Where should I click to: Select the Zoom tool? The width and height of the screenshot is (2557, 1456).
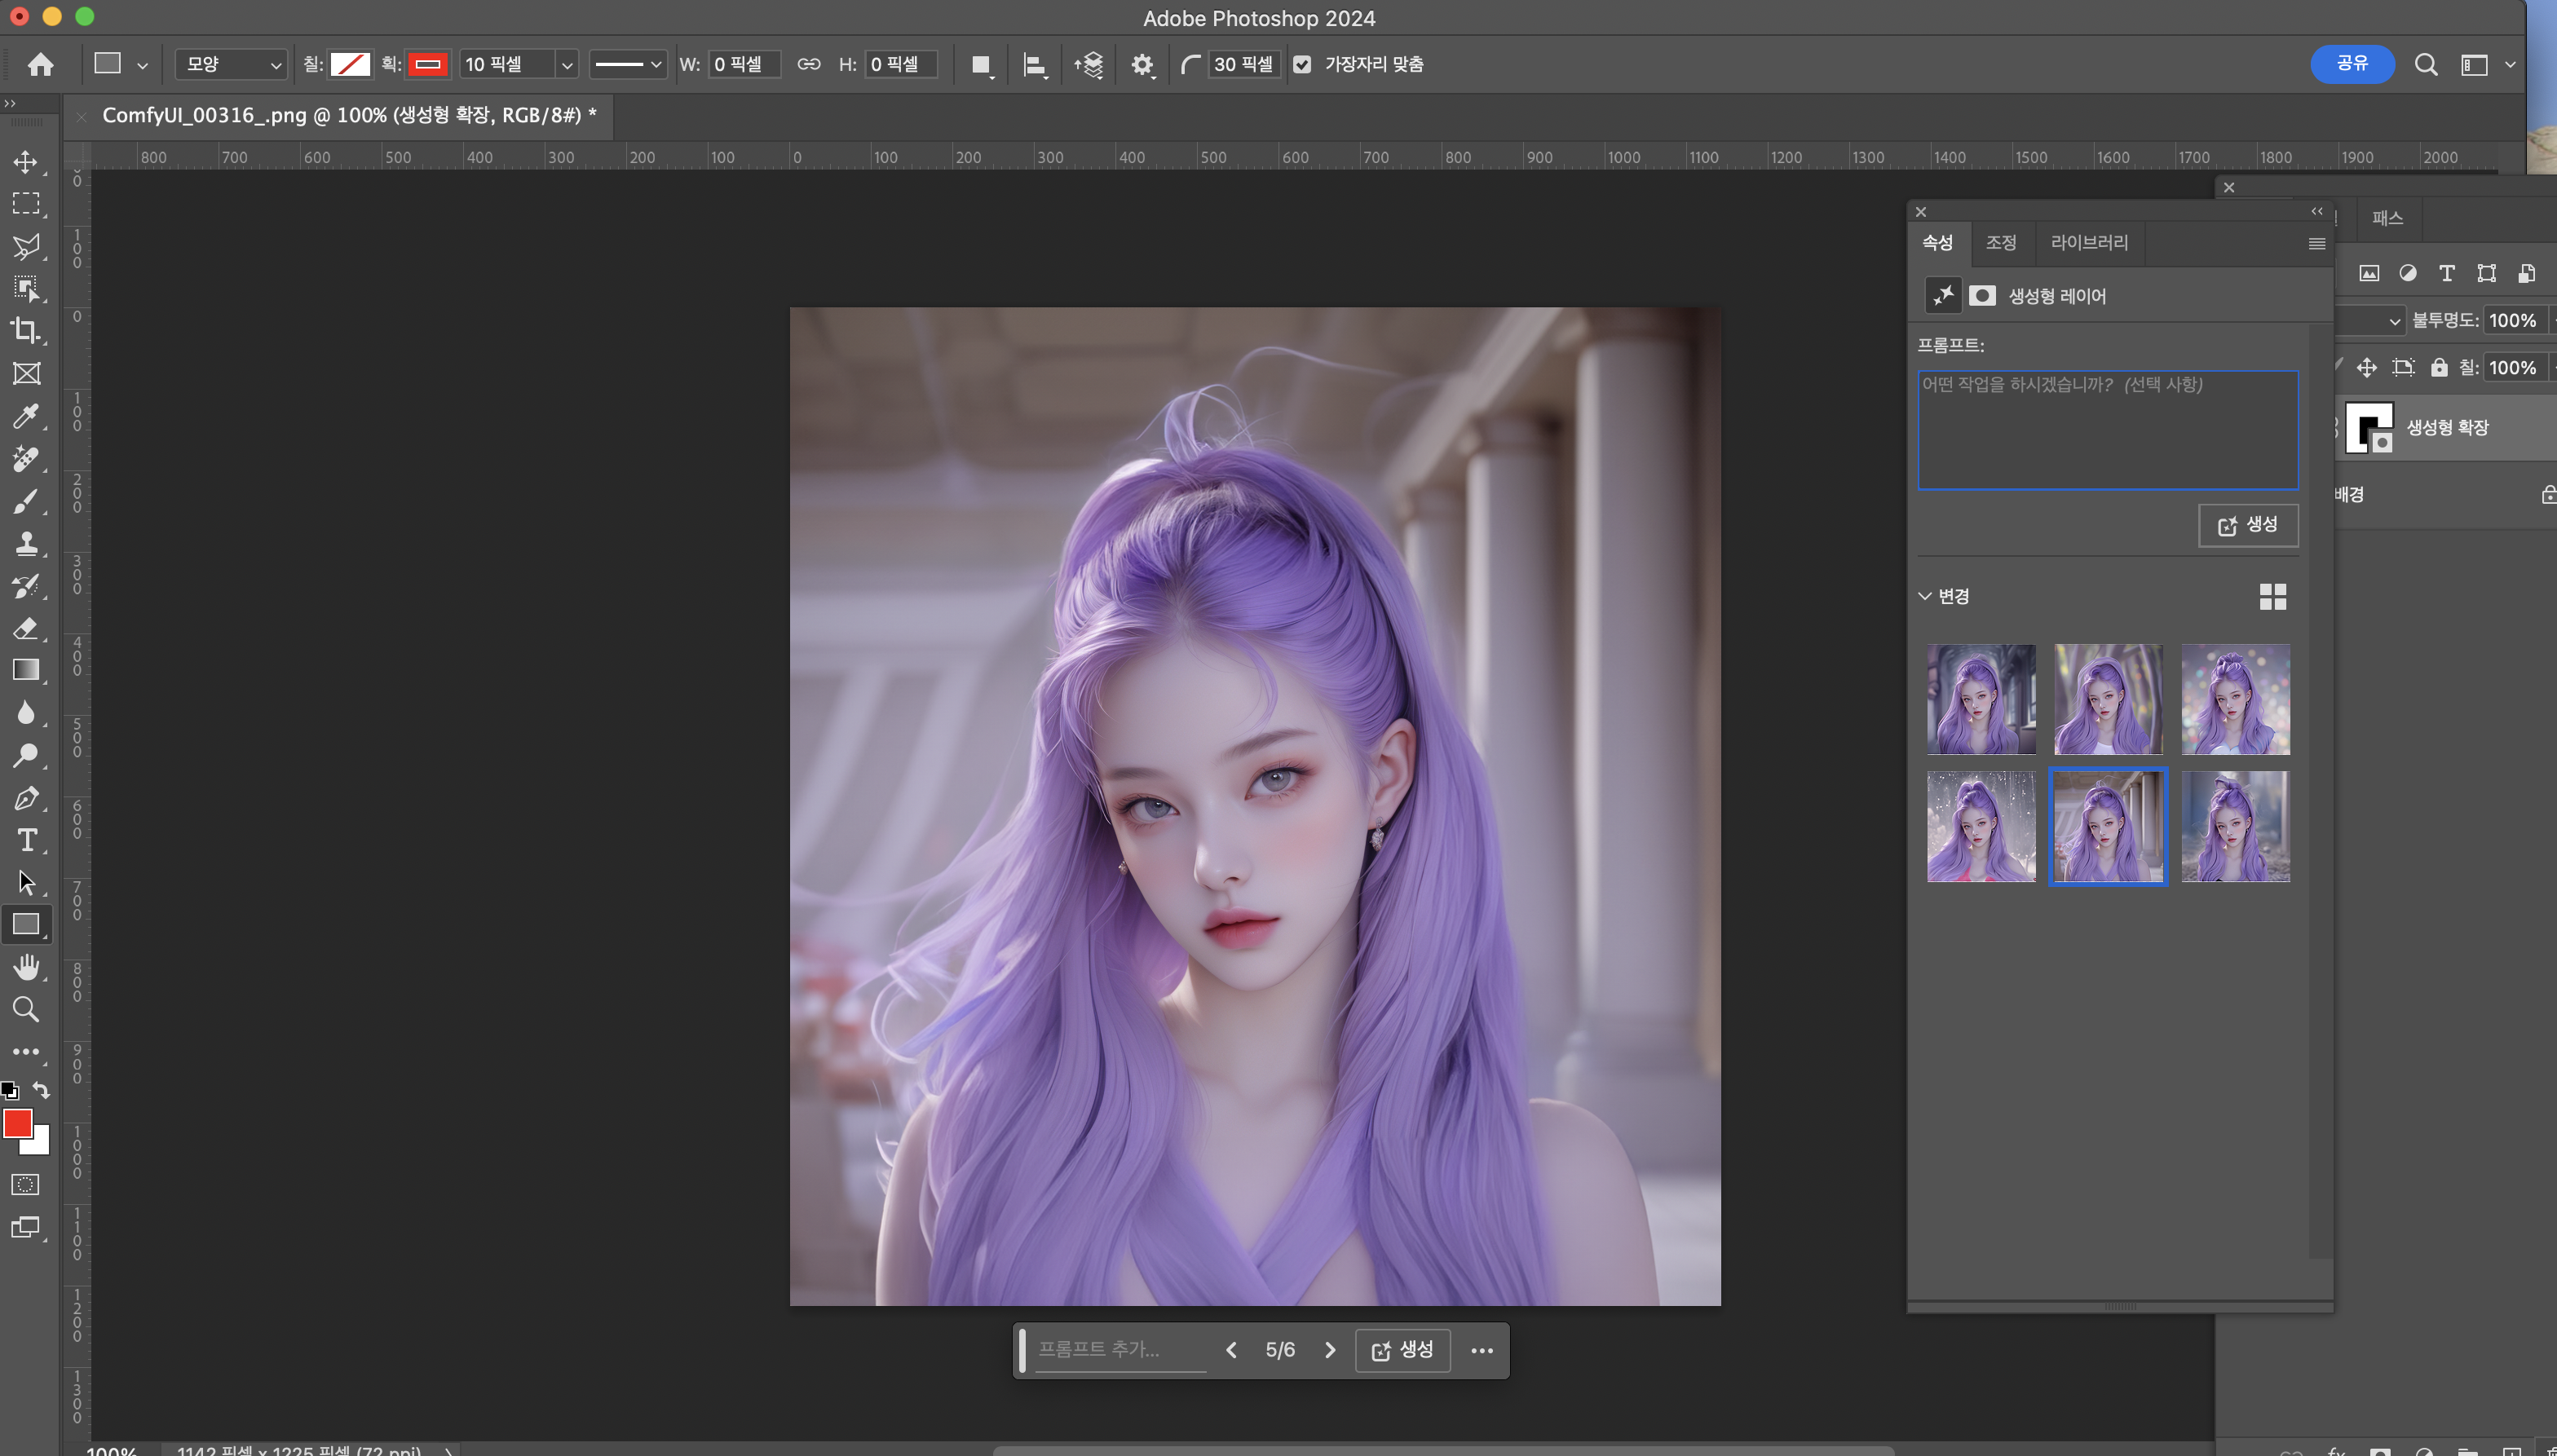(x=26, y=1009)
